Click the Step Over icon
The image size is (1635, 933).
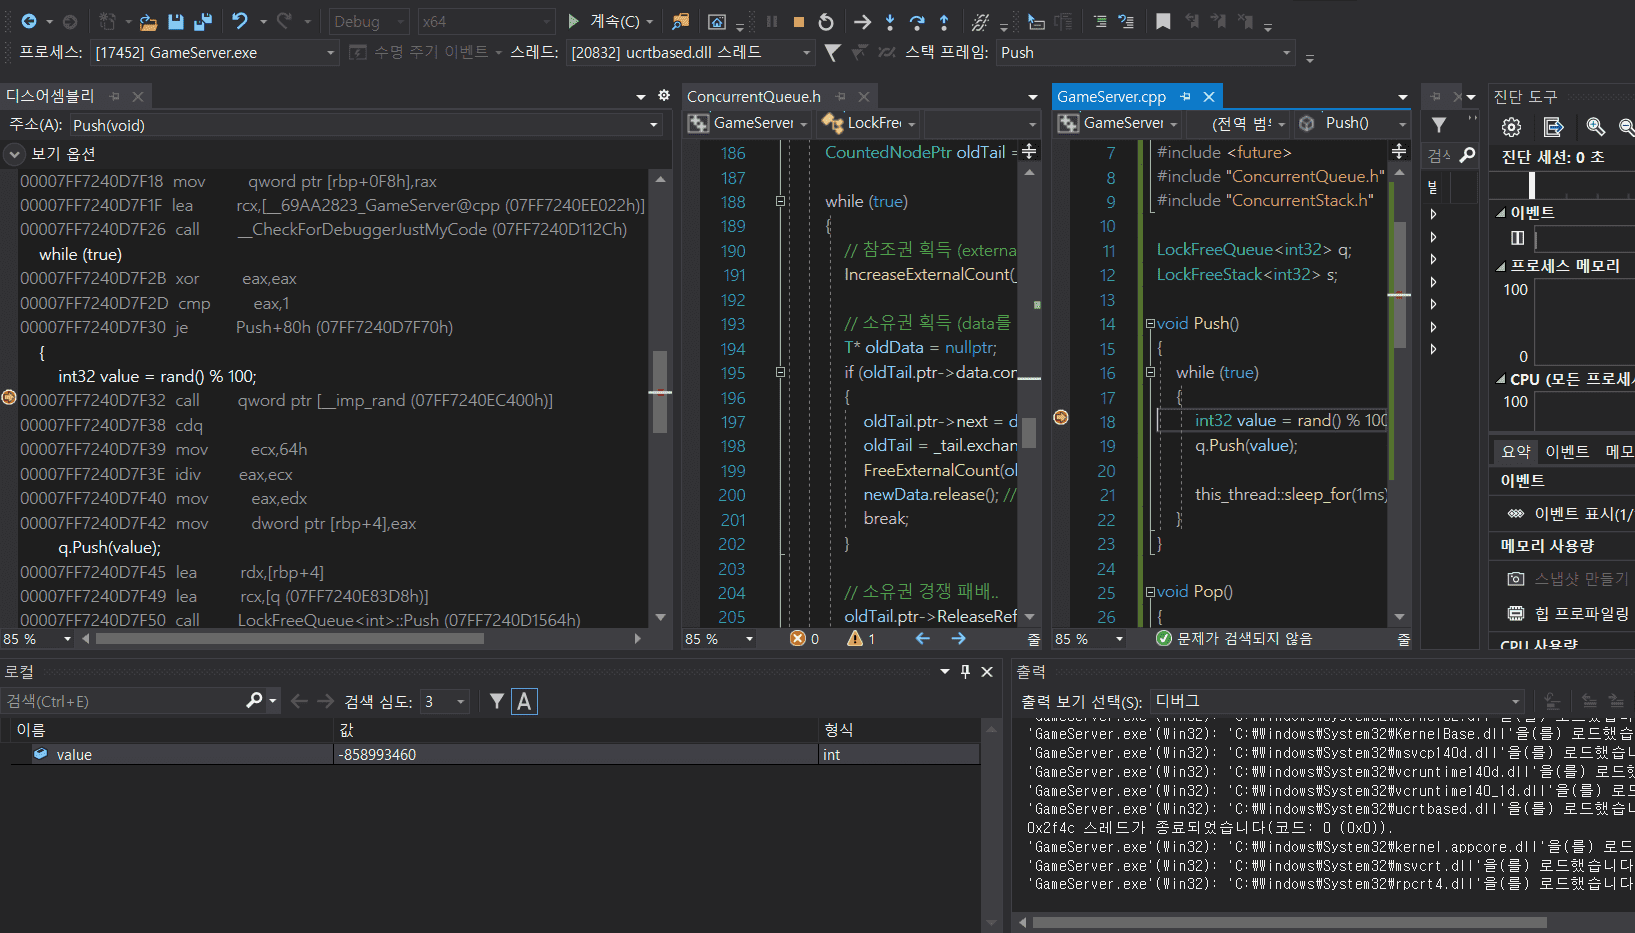917,22
